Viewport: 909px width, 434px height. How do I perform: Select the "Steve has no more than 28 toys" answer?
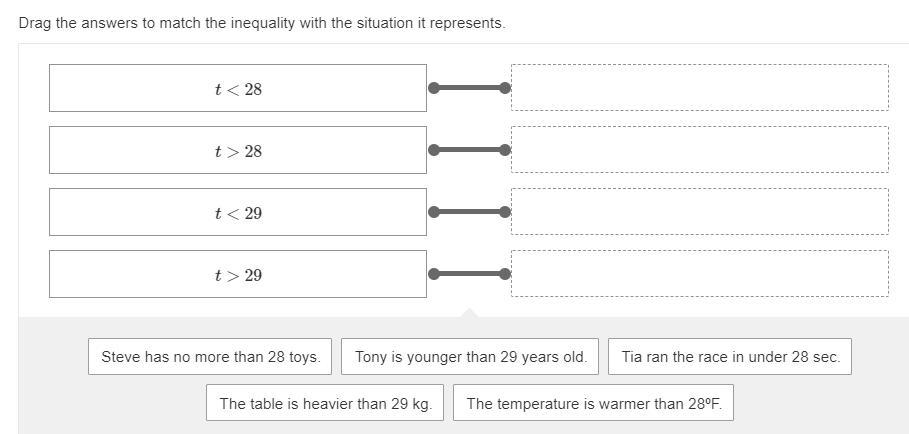pyautogui.click(x=211, y=357)
